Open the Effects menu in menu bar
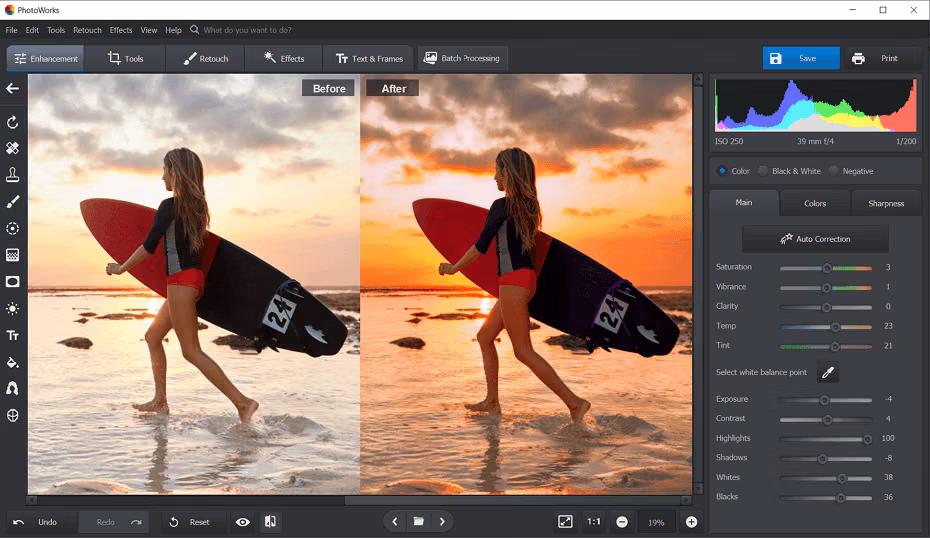Viewport: 930px width, 538px height. click(x=121, y=30)
